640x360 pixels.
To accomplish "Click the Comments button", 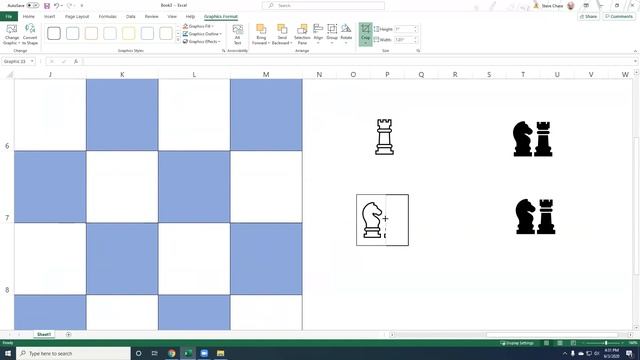I will click(x=619, y=16).
